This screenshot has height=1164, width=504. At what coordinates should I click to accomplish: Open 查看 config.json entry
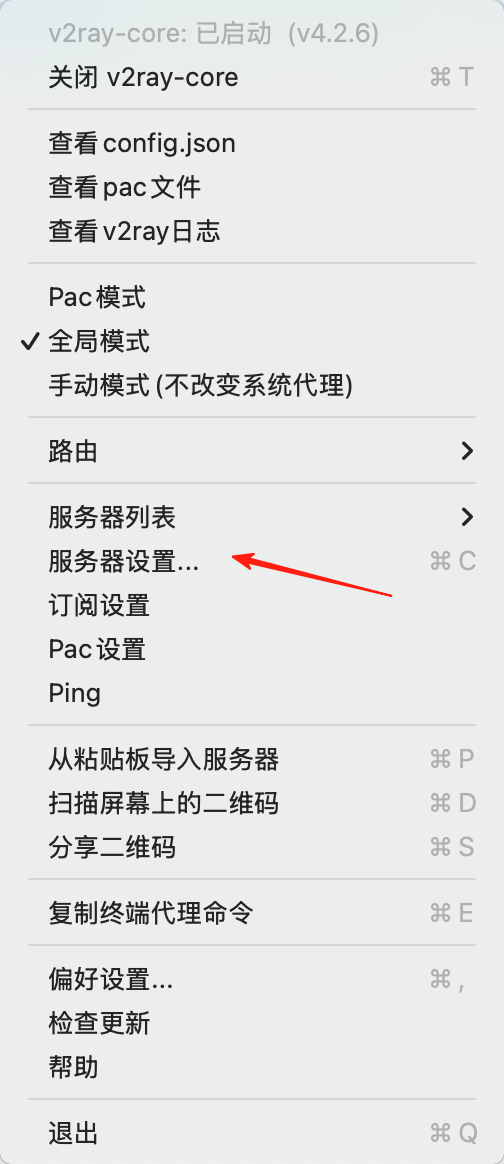tap(252, 143)
